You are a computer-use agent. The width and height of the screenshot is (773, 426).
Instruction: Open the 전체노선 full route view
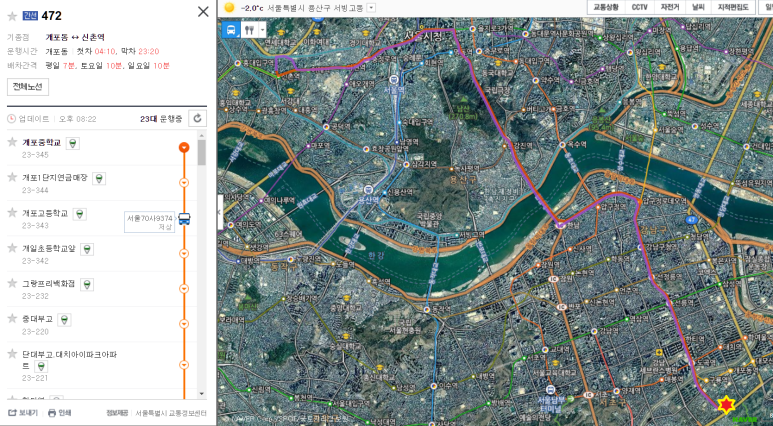click(x=28, y=87)
